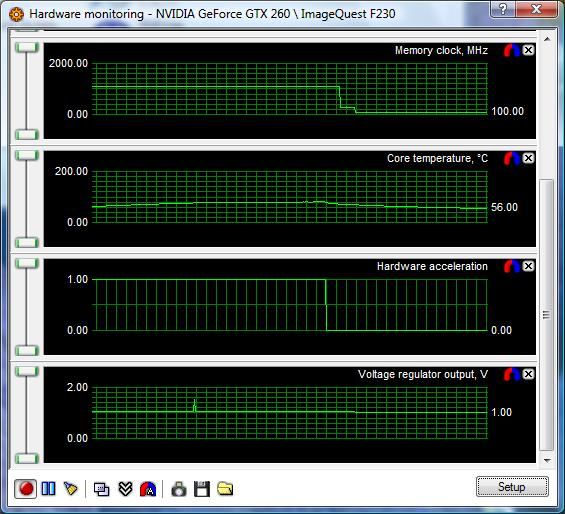Click the 'Memory clock, MHz' graph title

(x=441, y=50)
